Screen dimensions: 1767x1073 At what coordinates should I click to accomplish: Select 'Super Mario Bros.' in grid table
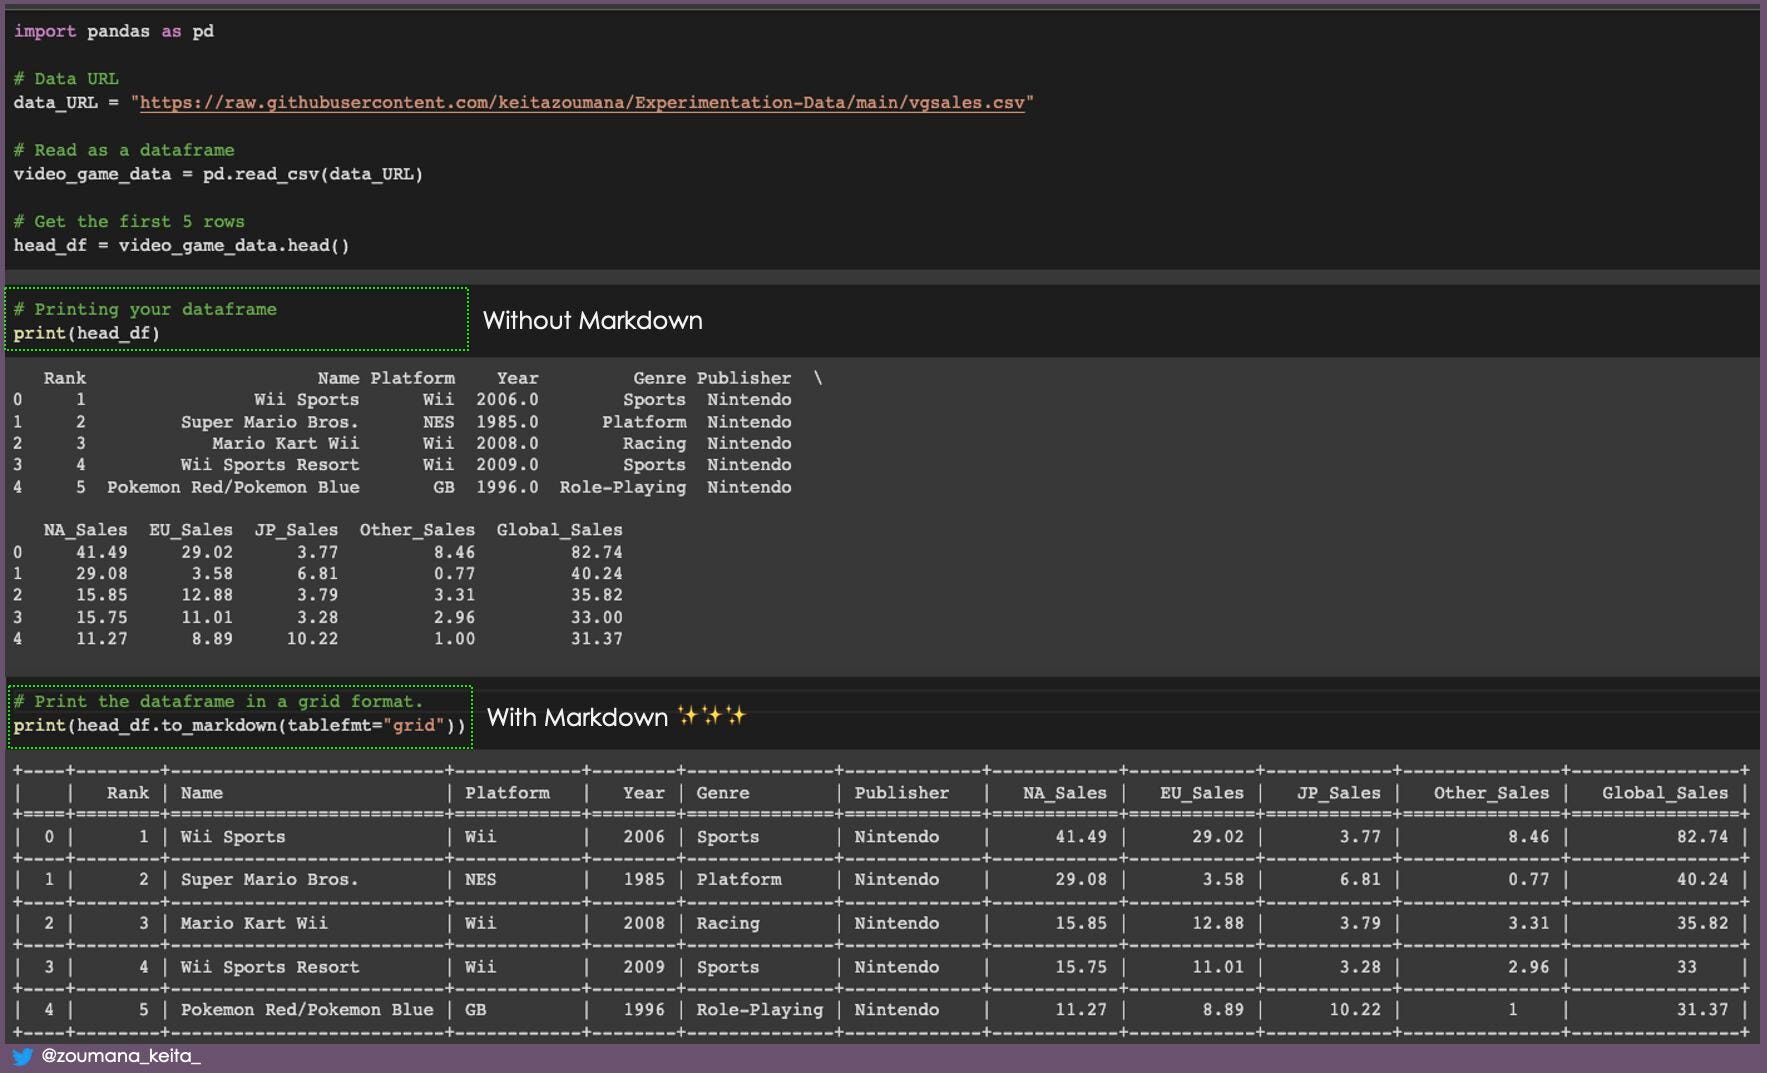269,880
